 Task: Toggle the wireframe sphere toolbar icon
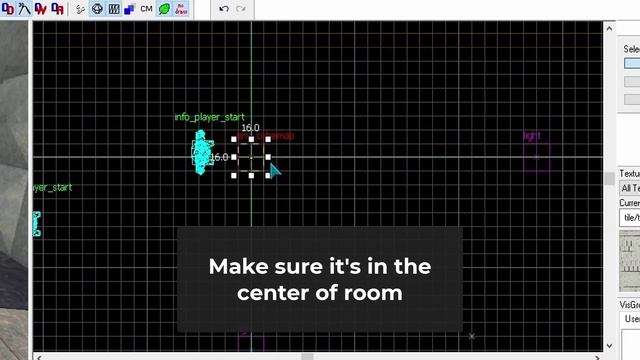tap(97, 9)
